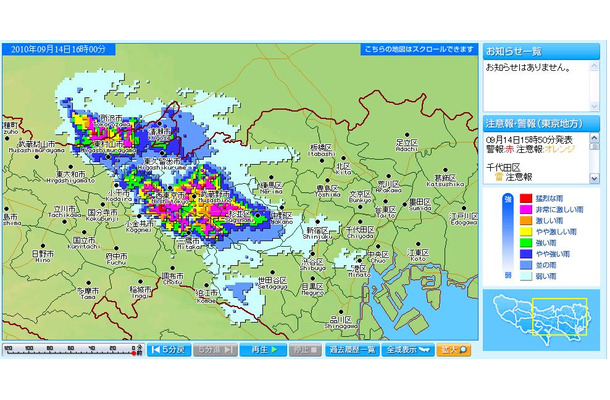Screen dimensions: 610x400
Task: Click the 新宿区 Shinjuku label on the map
Action: point(318,233)
